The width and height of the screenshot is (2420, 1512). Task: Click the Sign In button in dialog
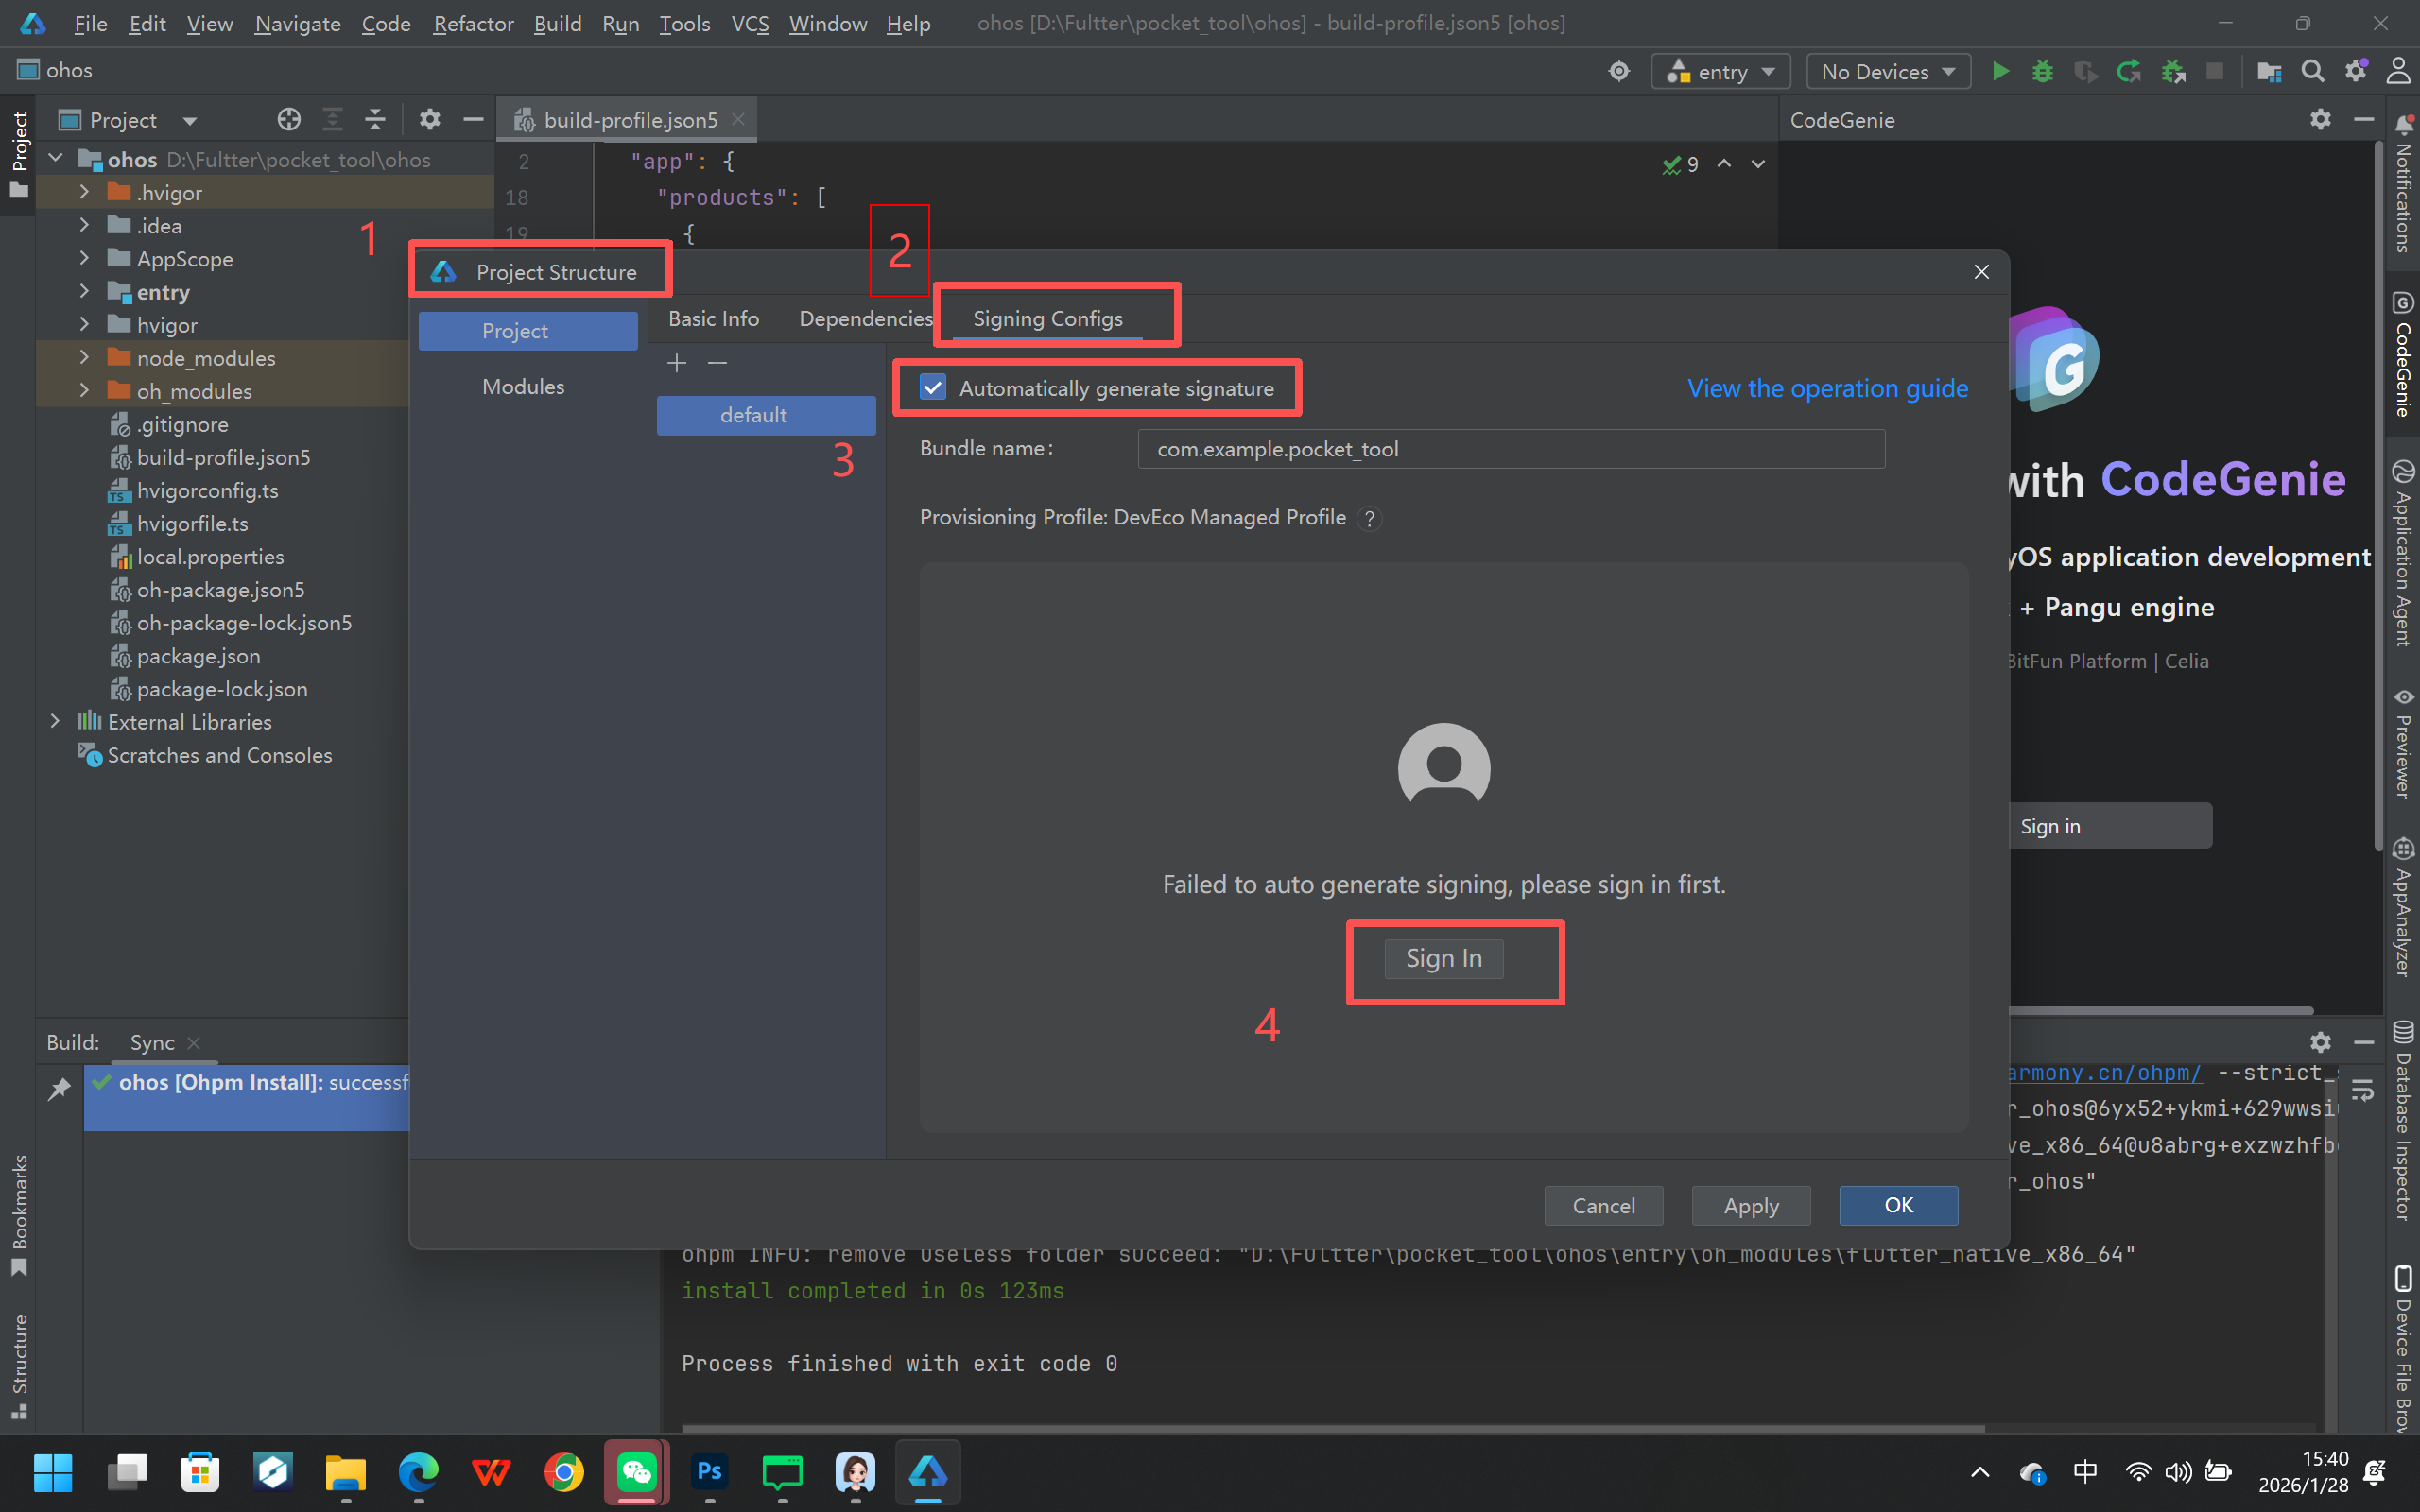1443,958
